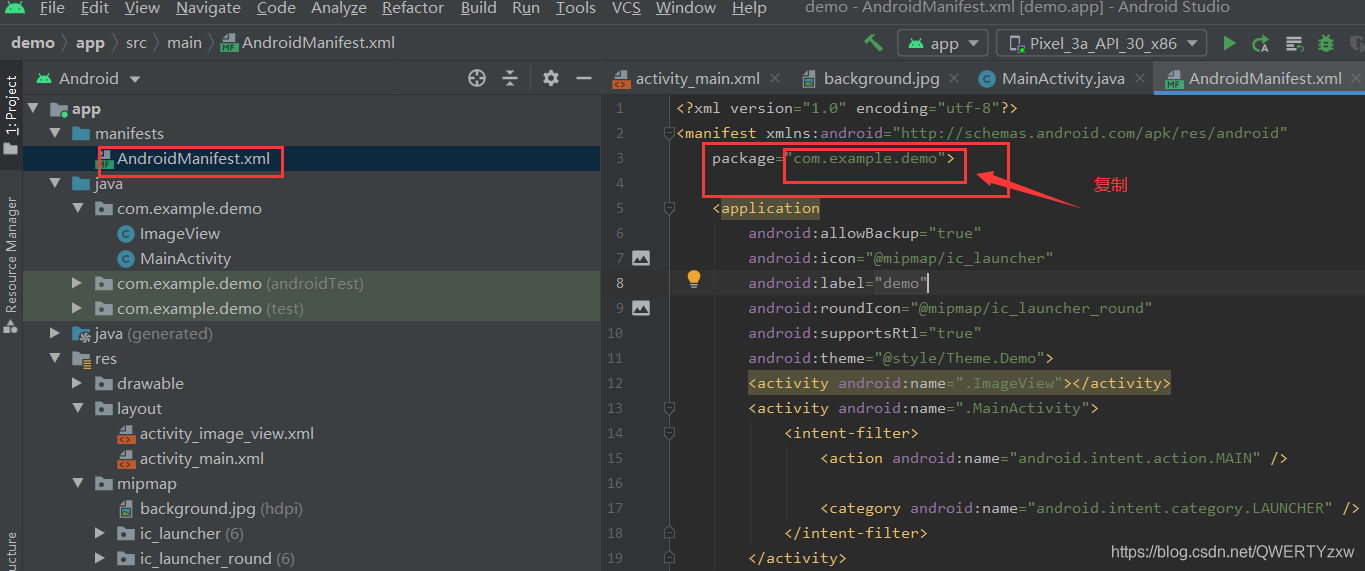Collapse all with the project panel icon
This screenshot has height=571, width=1365.
[510, 78]
